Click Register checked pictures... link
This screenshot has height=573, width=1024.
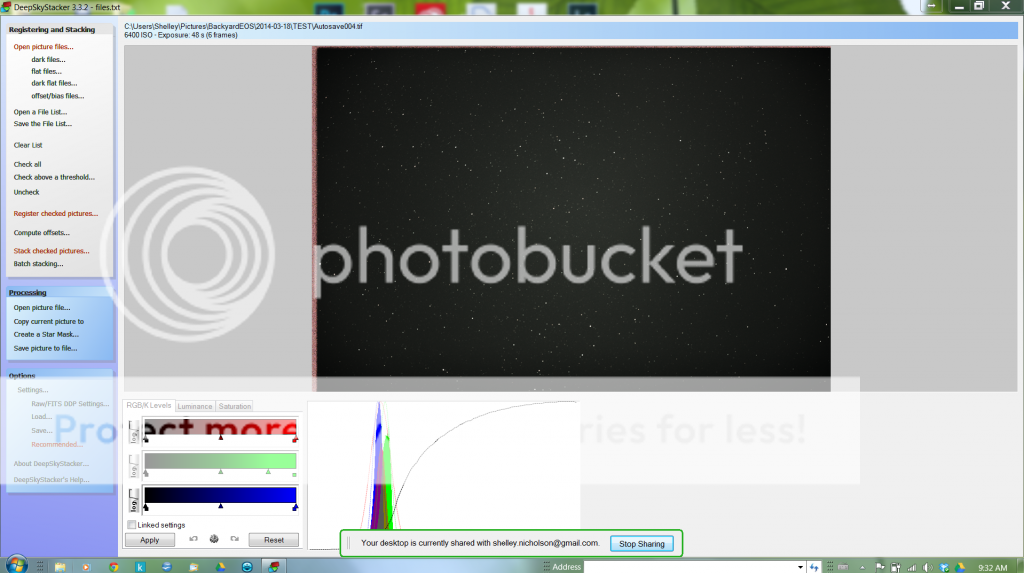(56, 214)
